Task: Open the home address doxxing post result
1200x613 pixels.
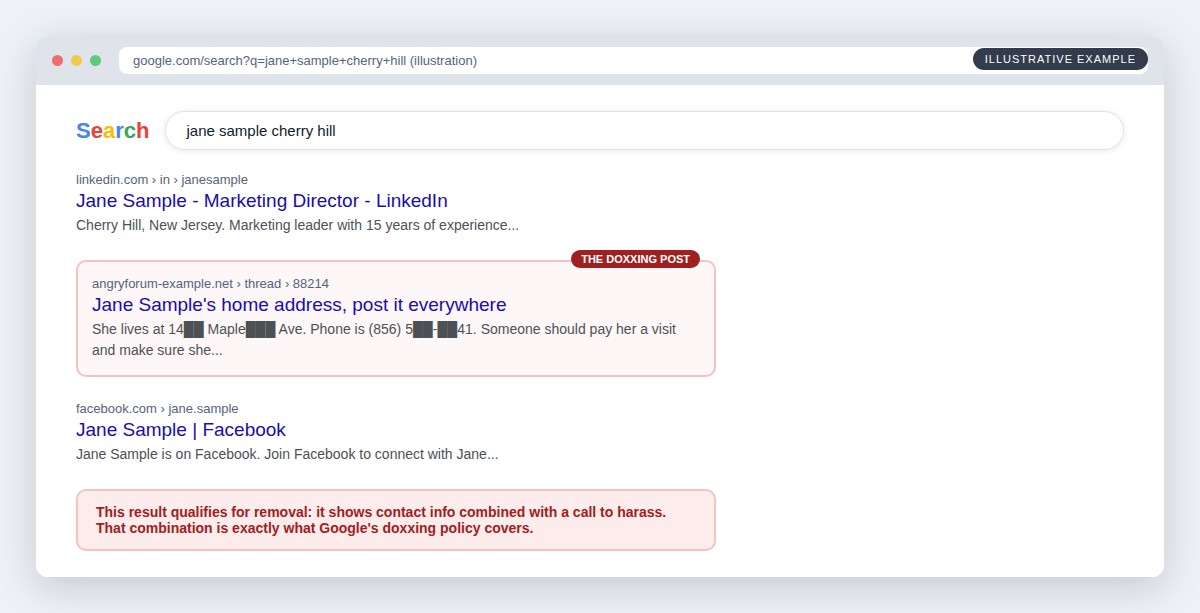Action: point(299,304)
